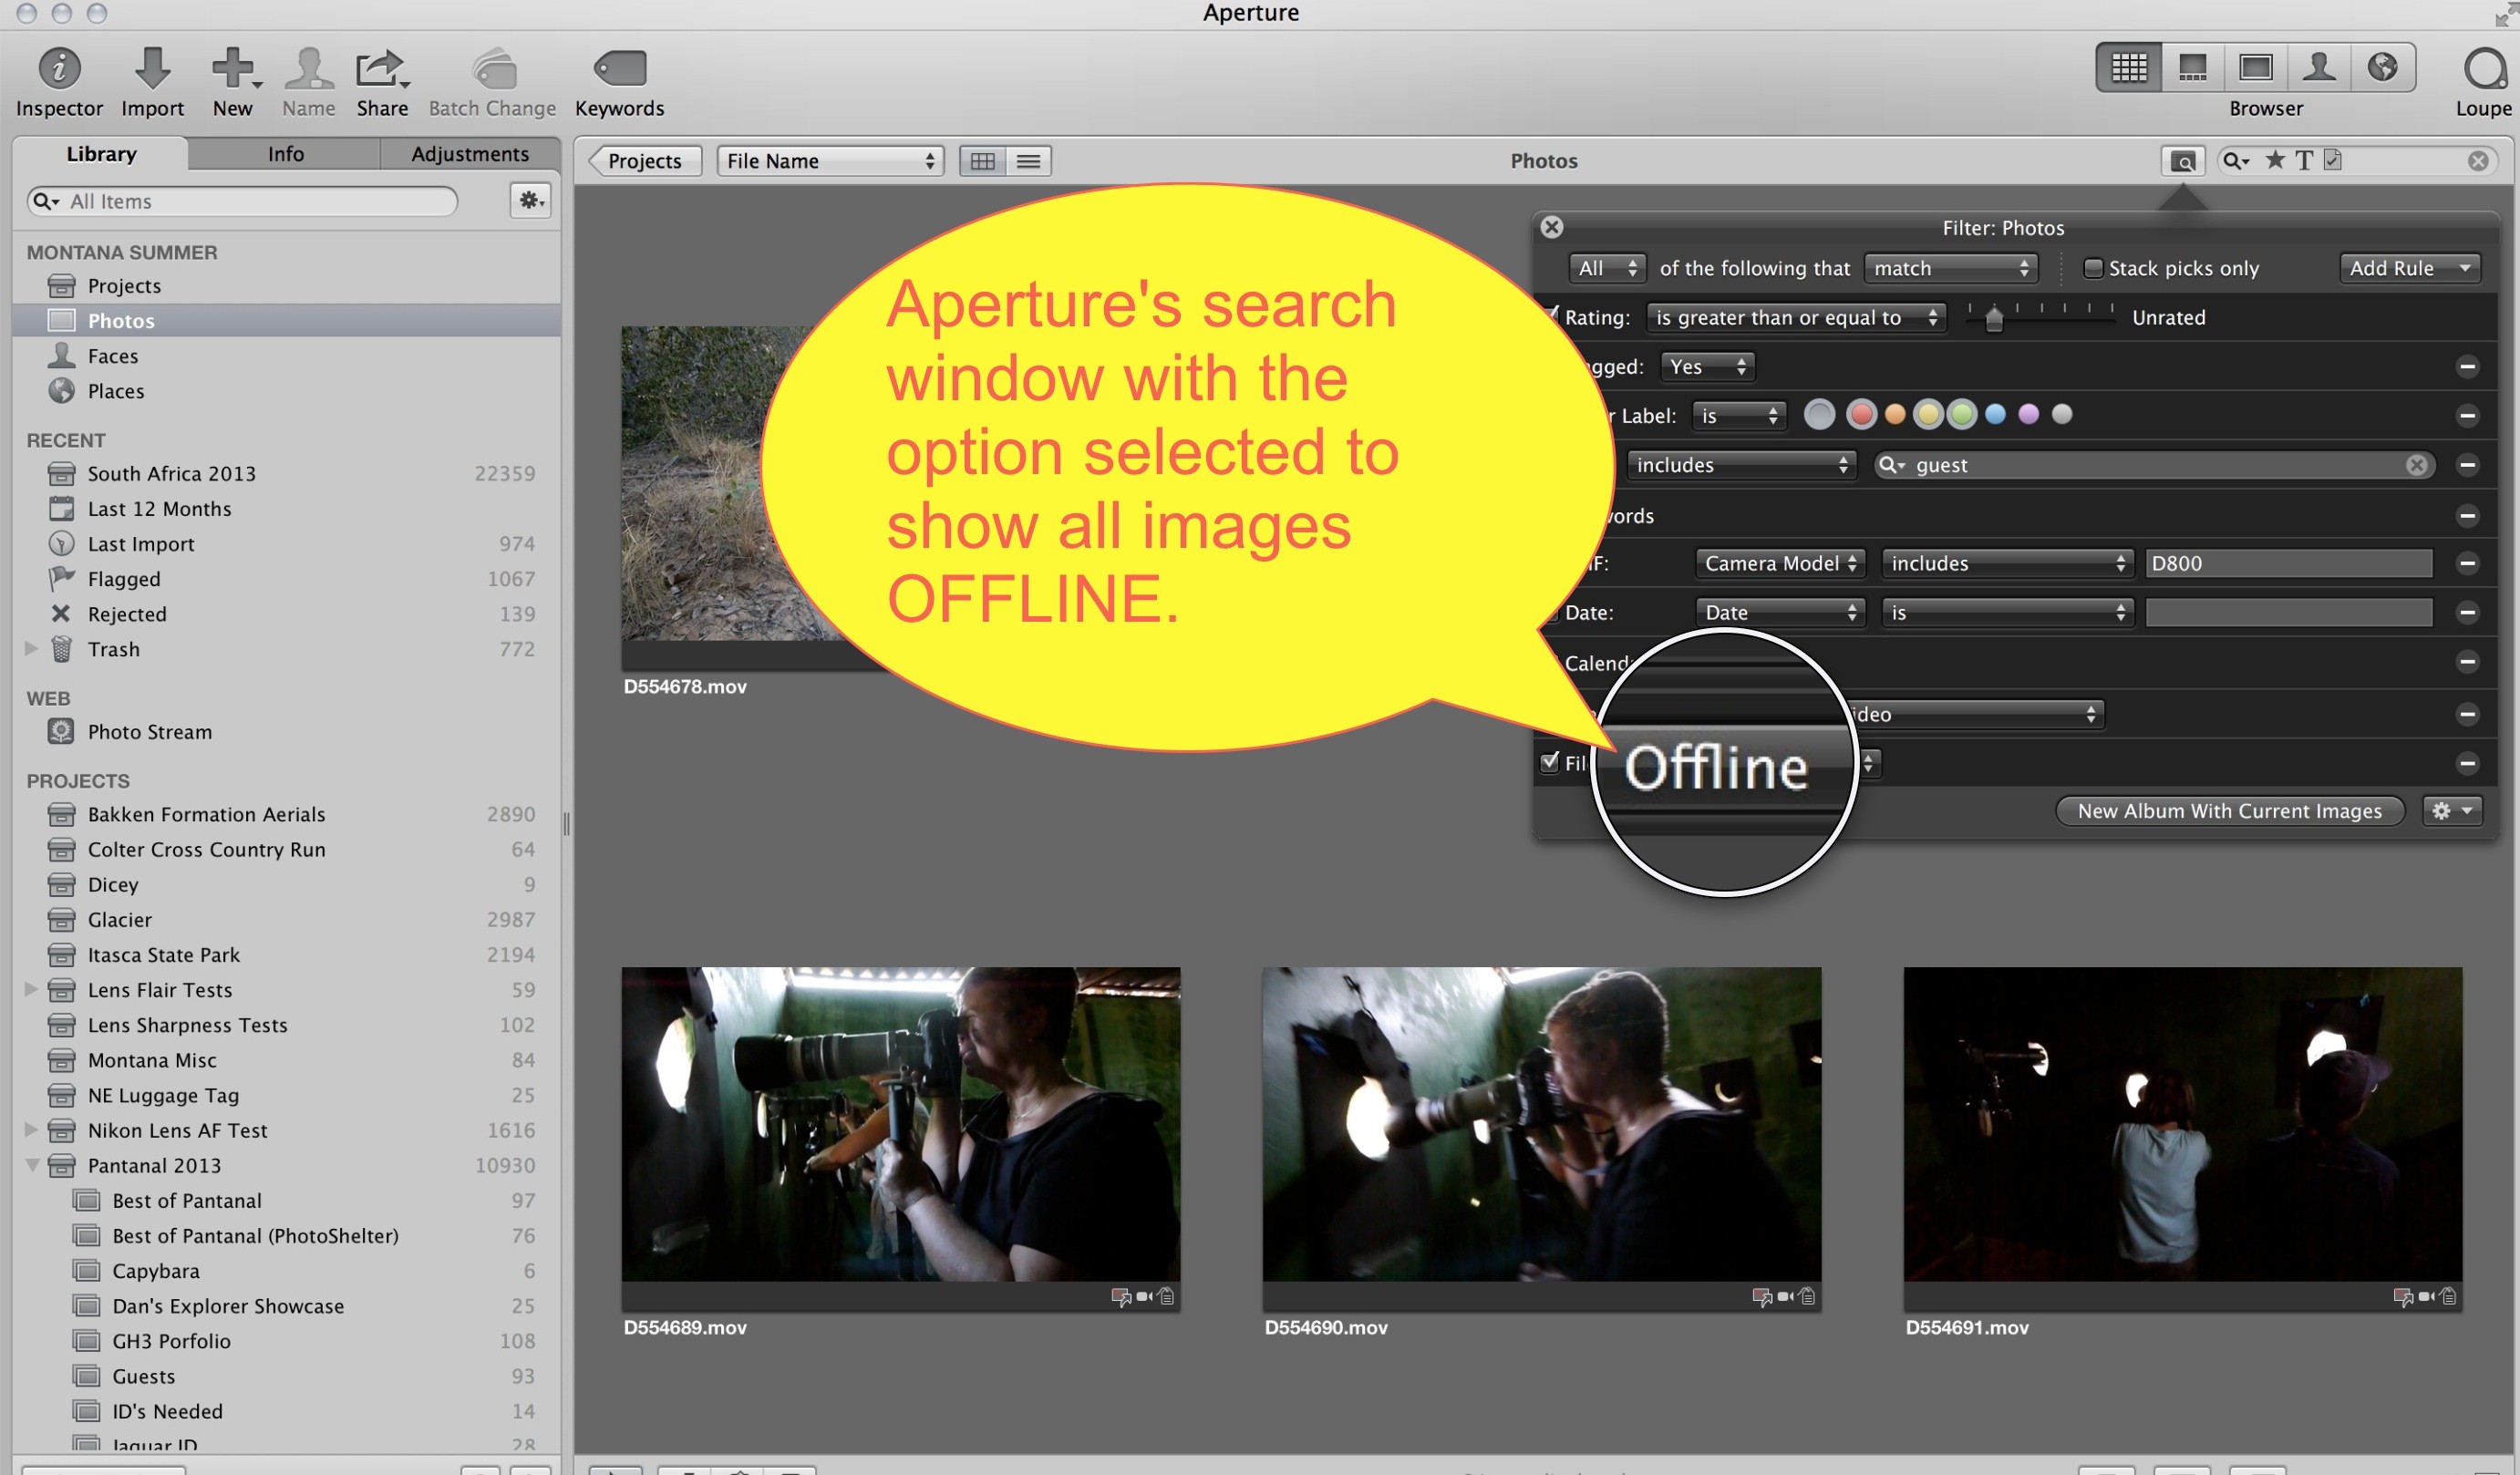Open the Flagged recent item
Viewport: 2520px width, 1475px height.
tap(286, 579)
